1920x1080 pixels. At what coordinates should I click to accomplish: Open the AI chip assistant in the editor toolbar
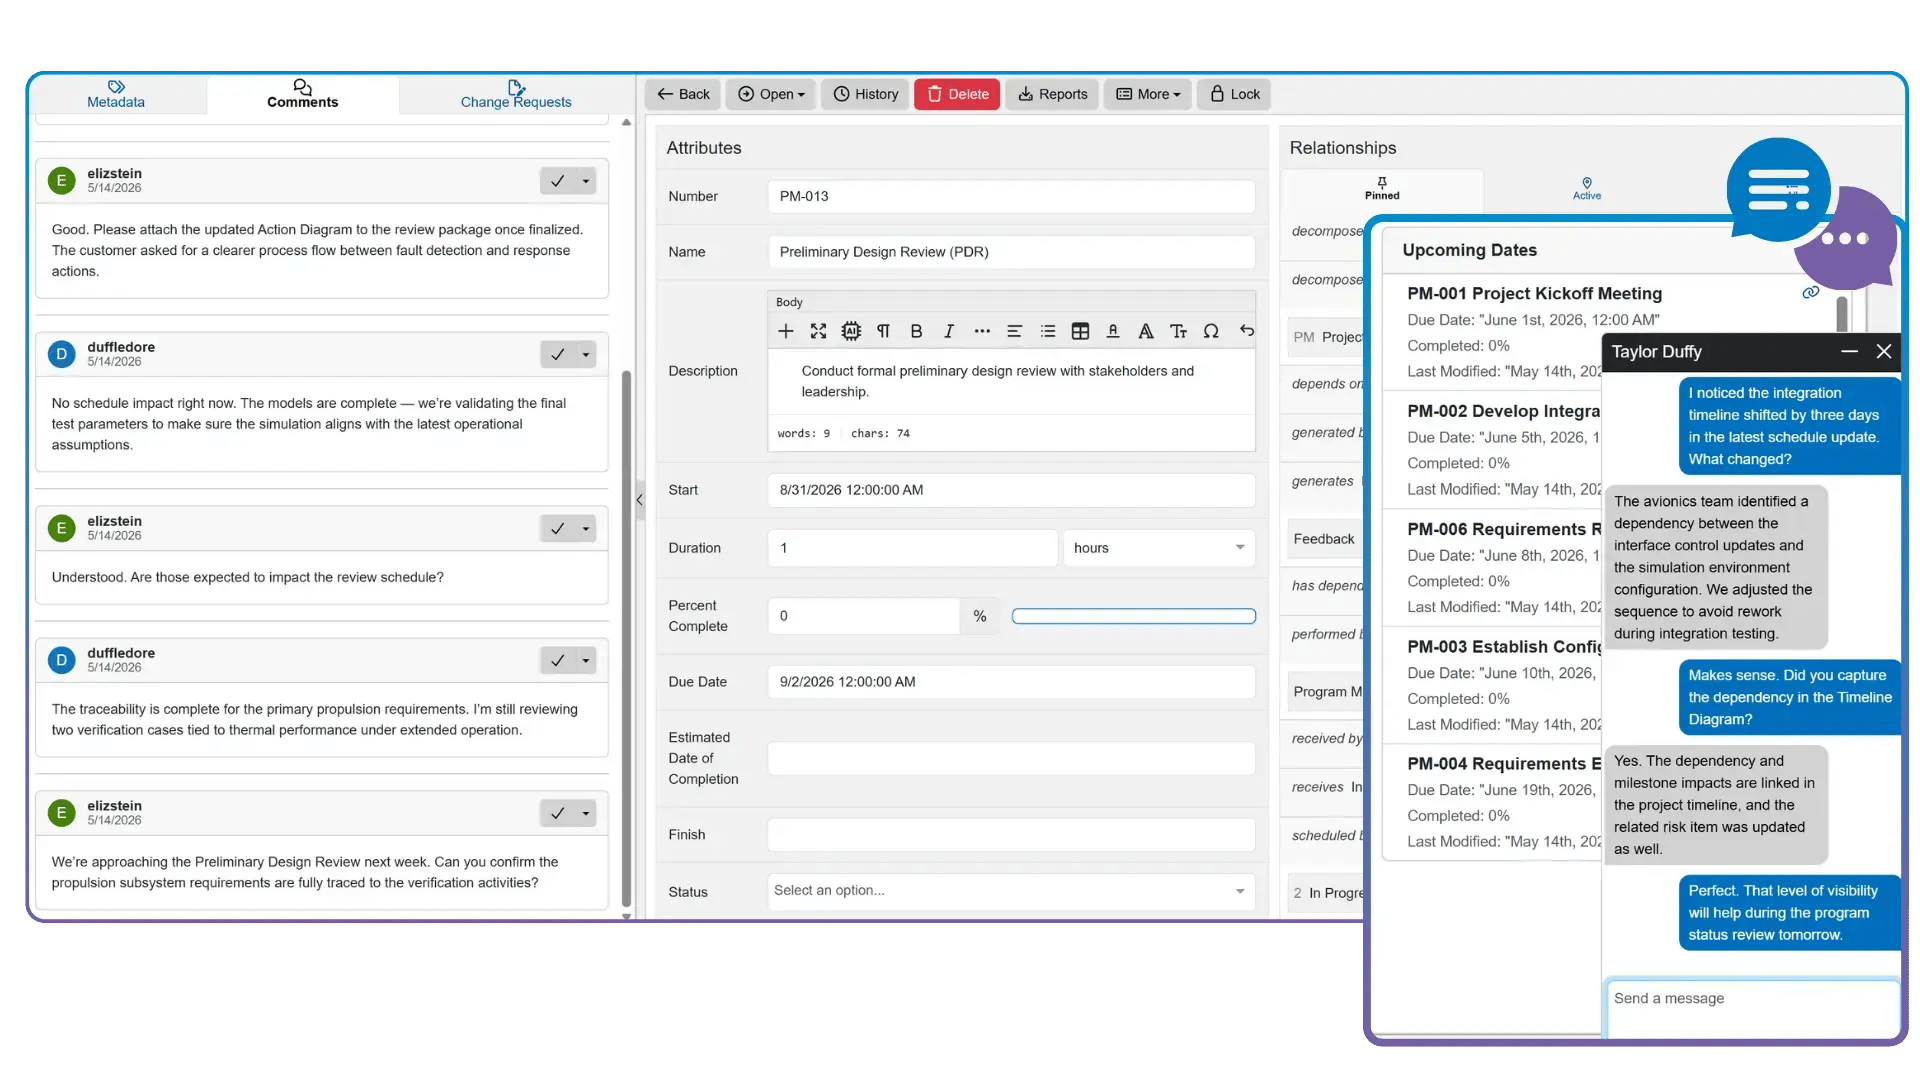(x=851, y=331)
